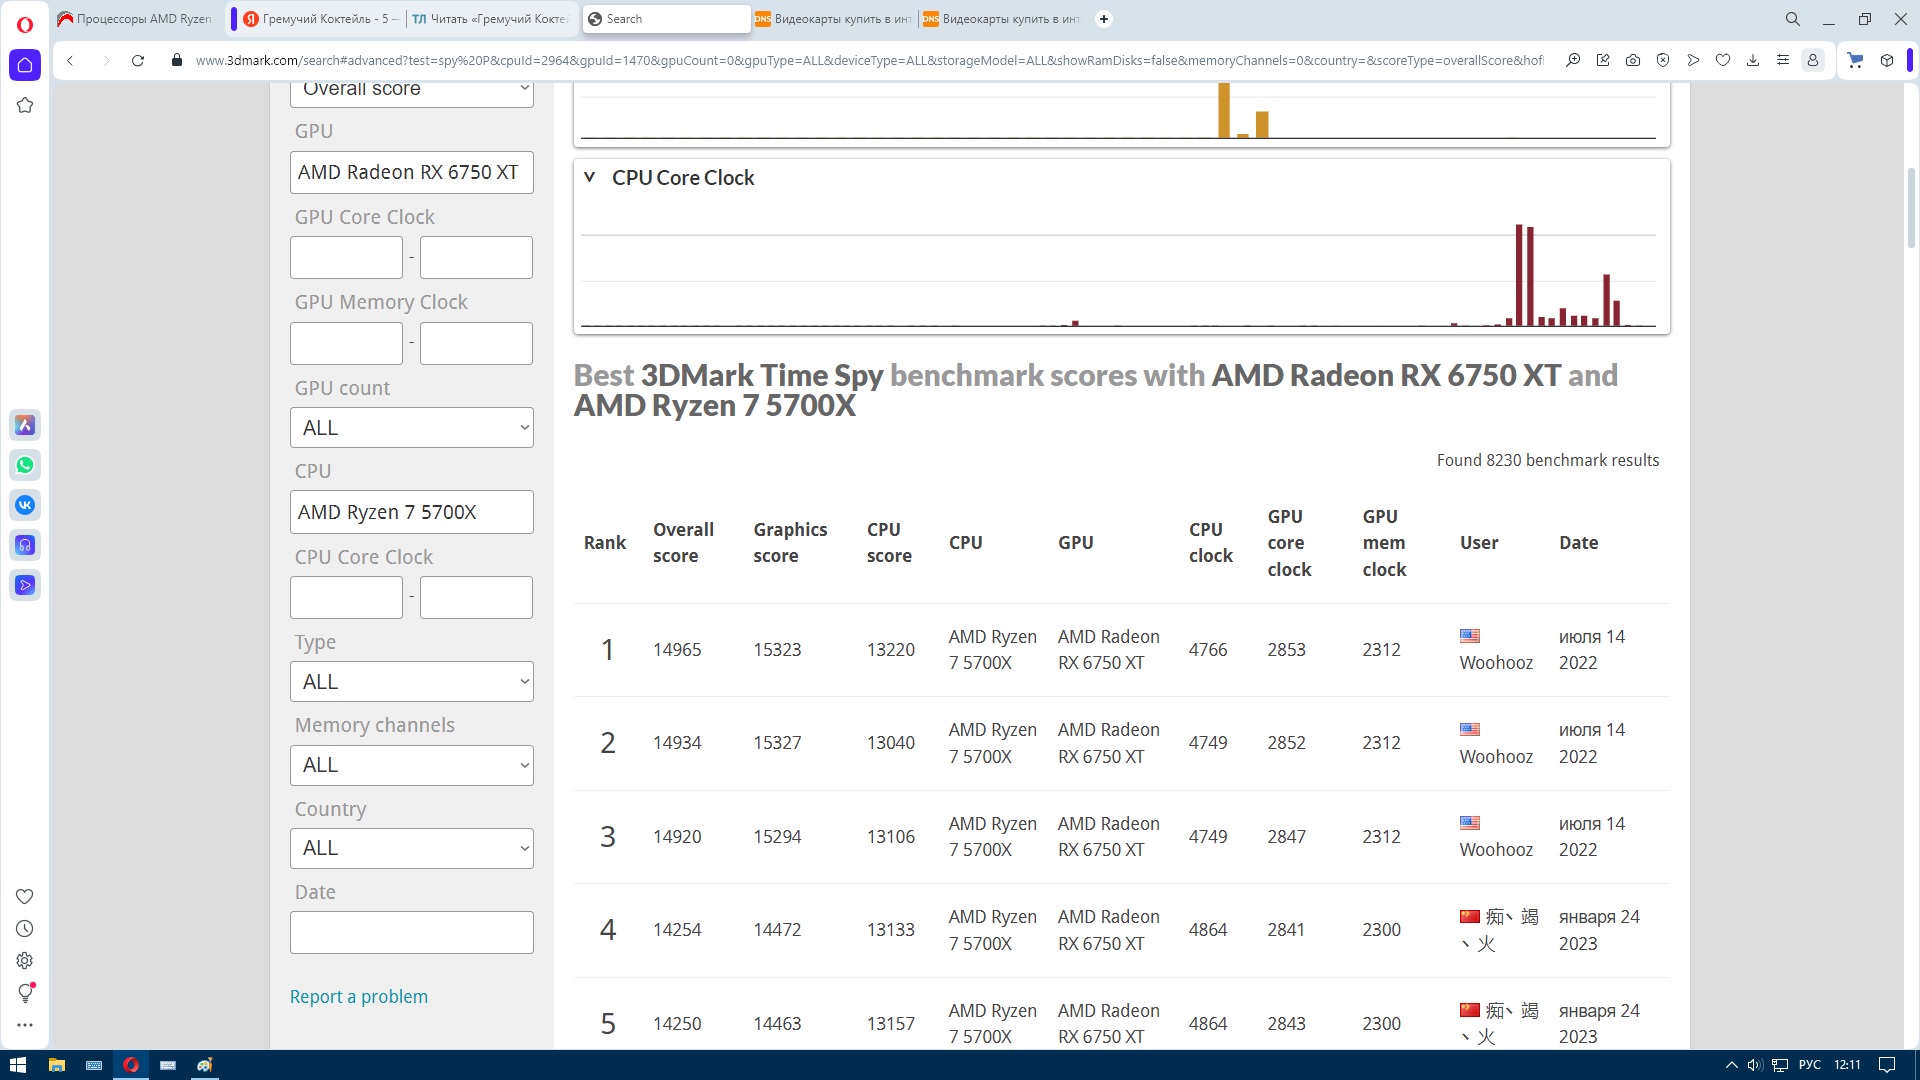The width and height of the screenshot is (1920, 1080).
Task: Click the tallest bar in CPU Core Clock chart
Action: pyautogui.click(x=1519, y=275)
